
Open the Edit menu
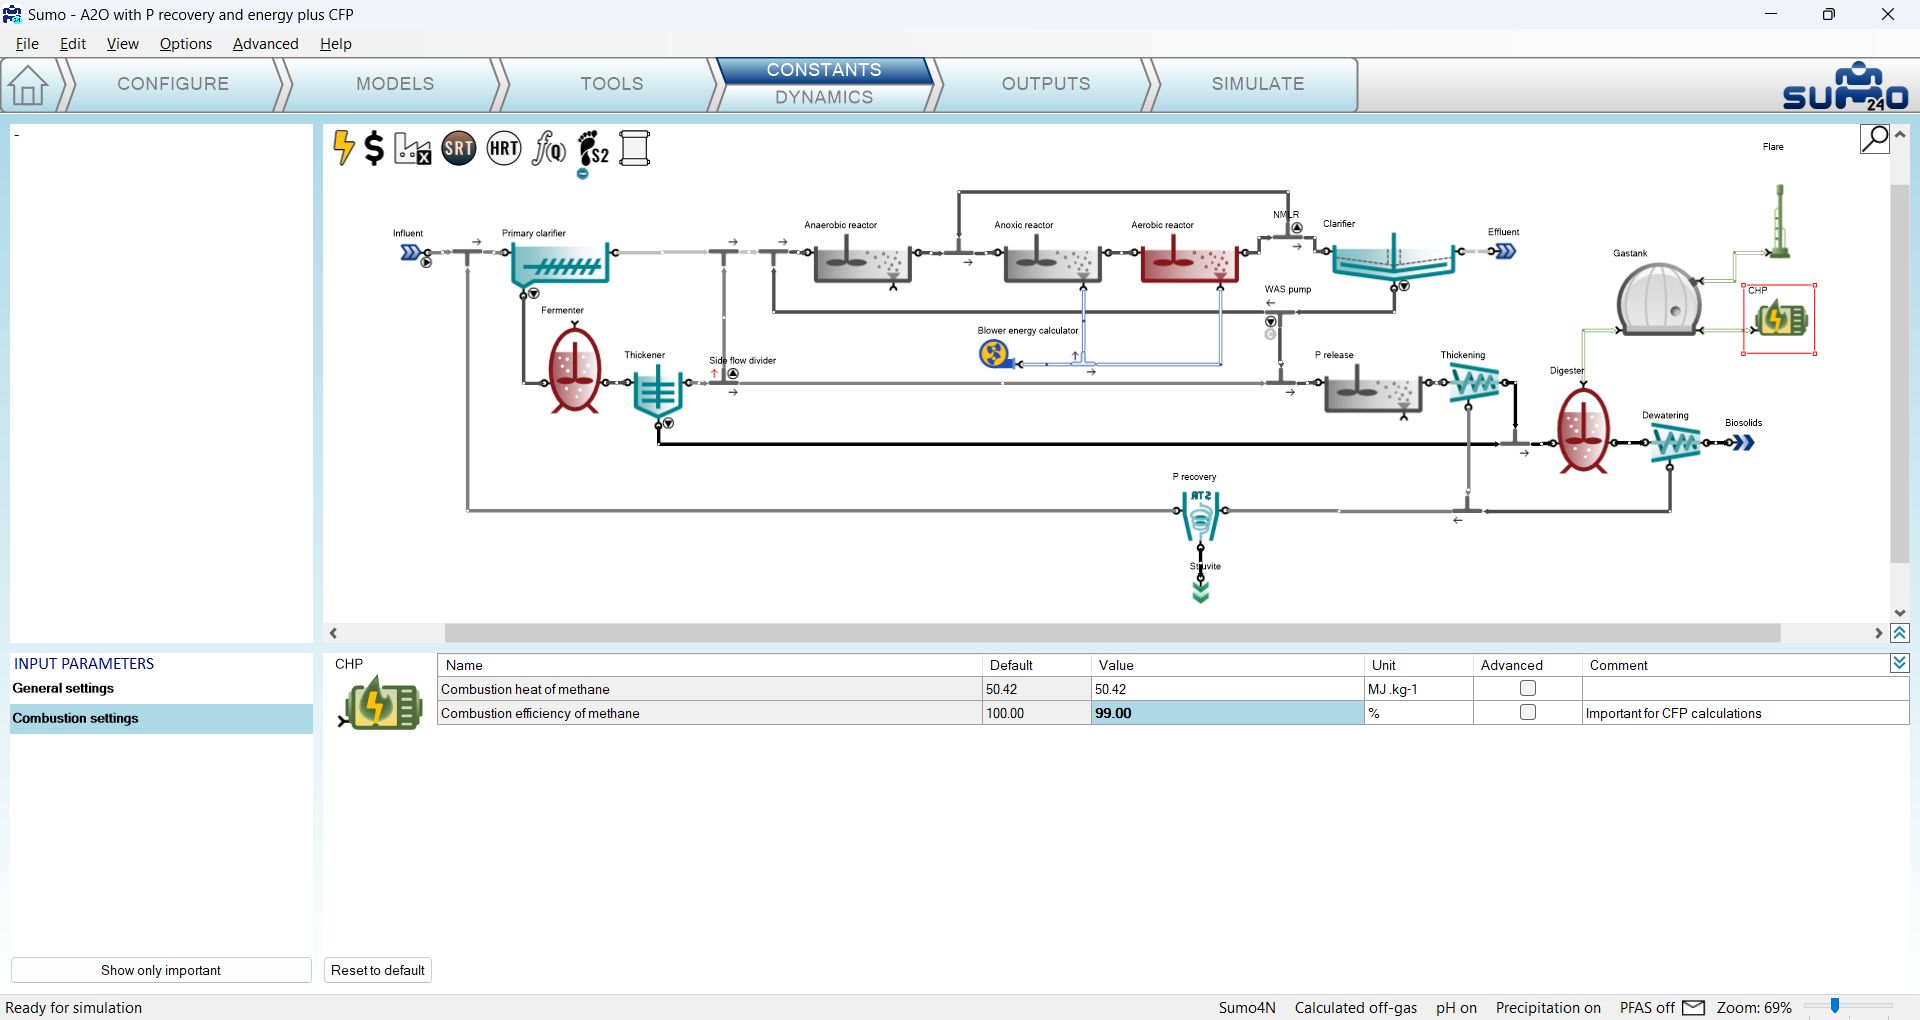coord(73,44)
